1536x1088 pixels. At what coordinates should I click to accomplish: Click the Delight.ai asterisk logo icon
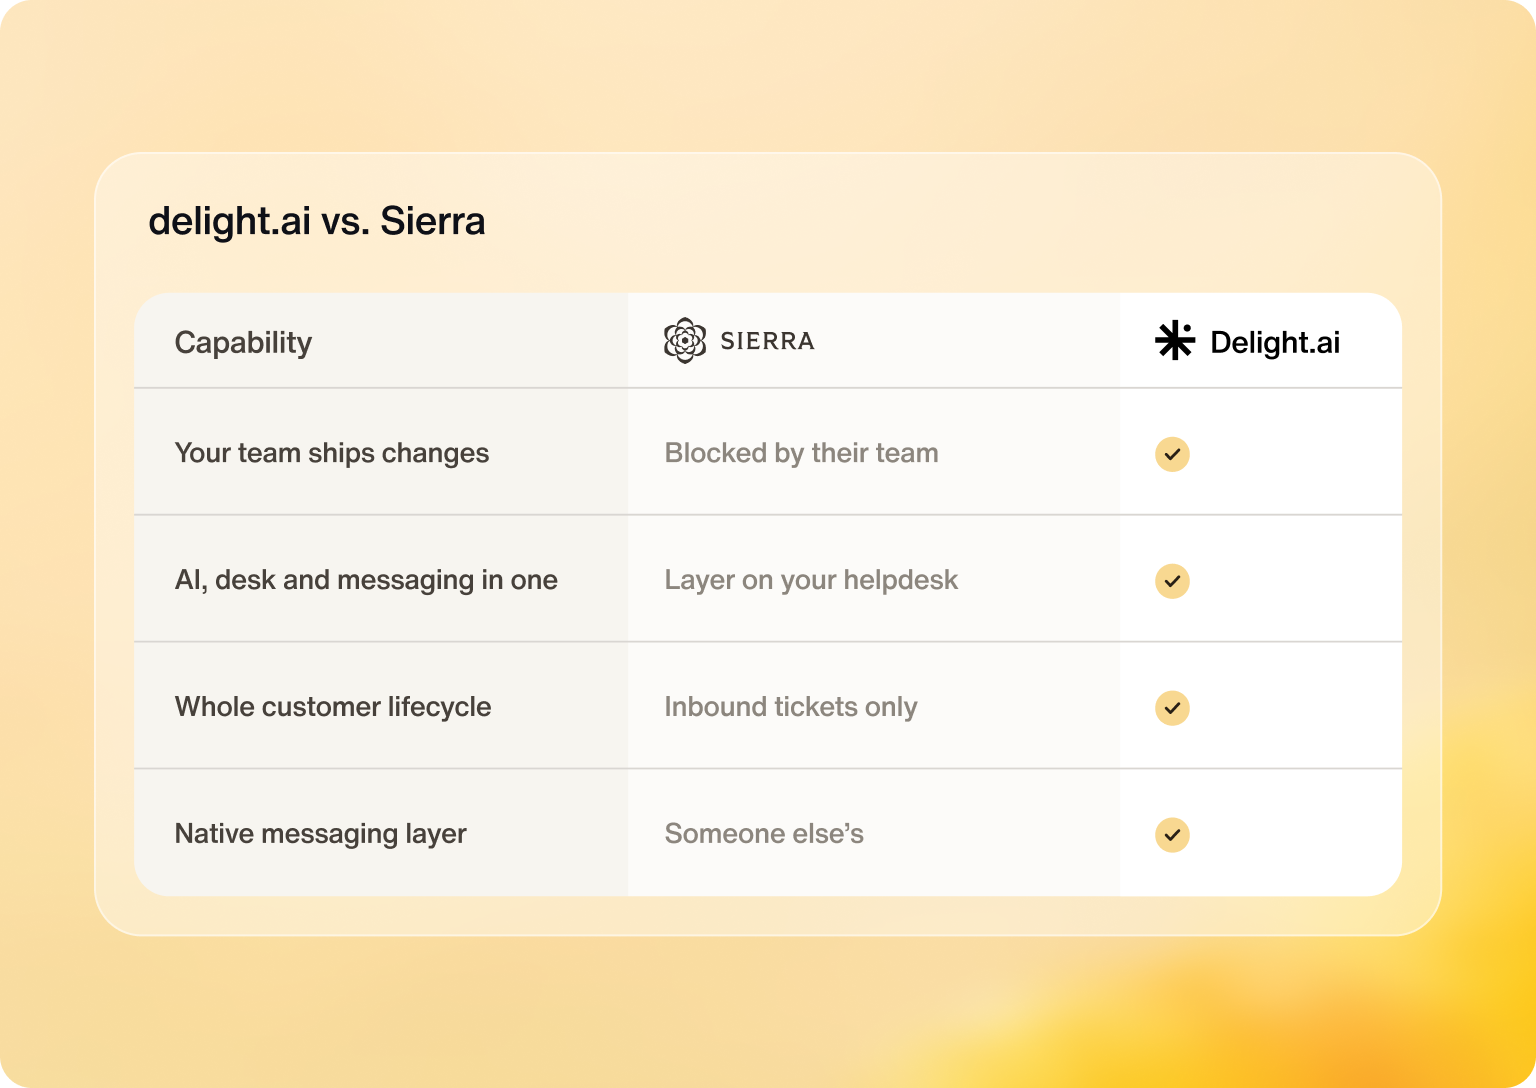[1175, 341]
